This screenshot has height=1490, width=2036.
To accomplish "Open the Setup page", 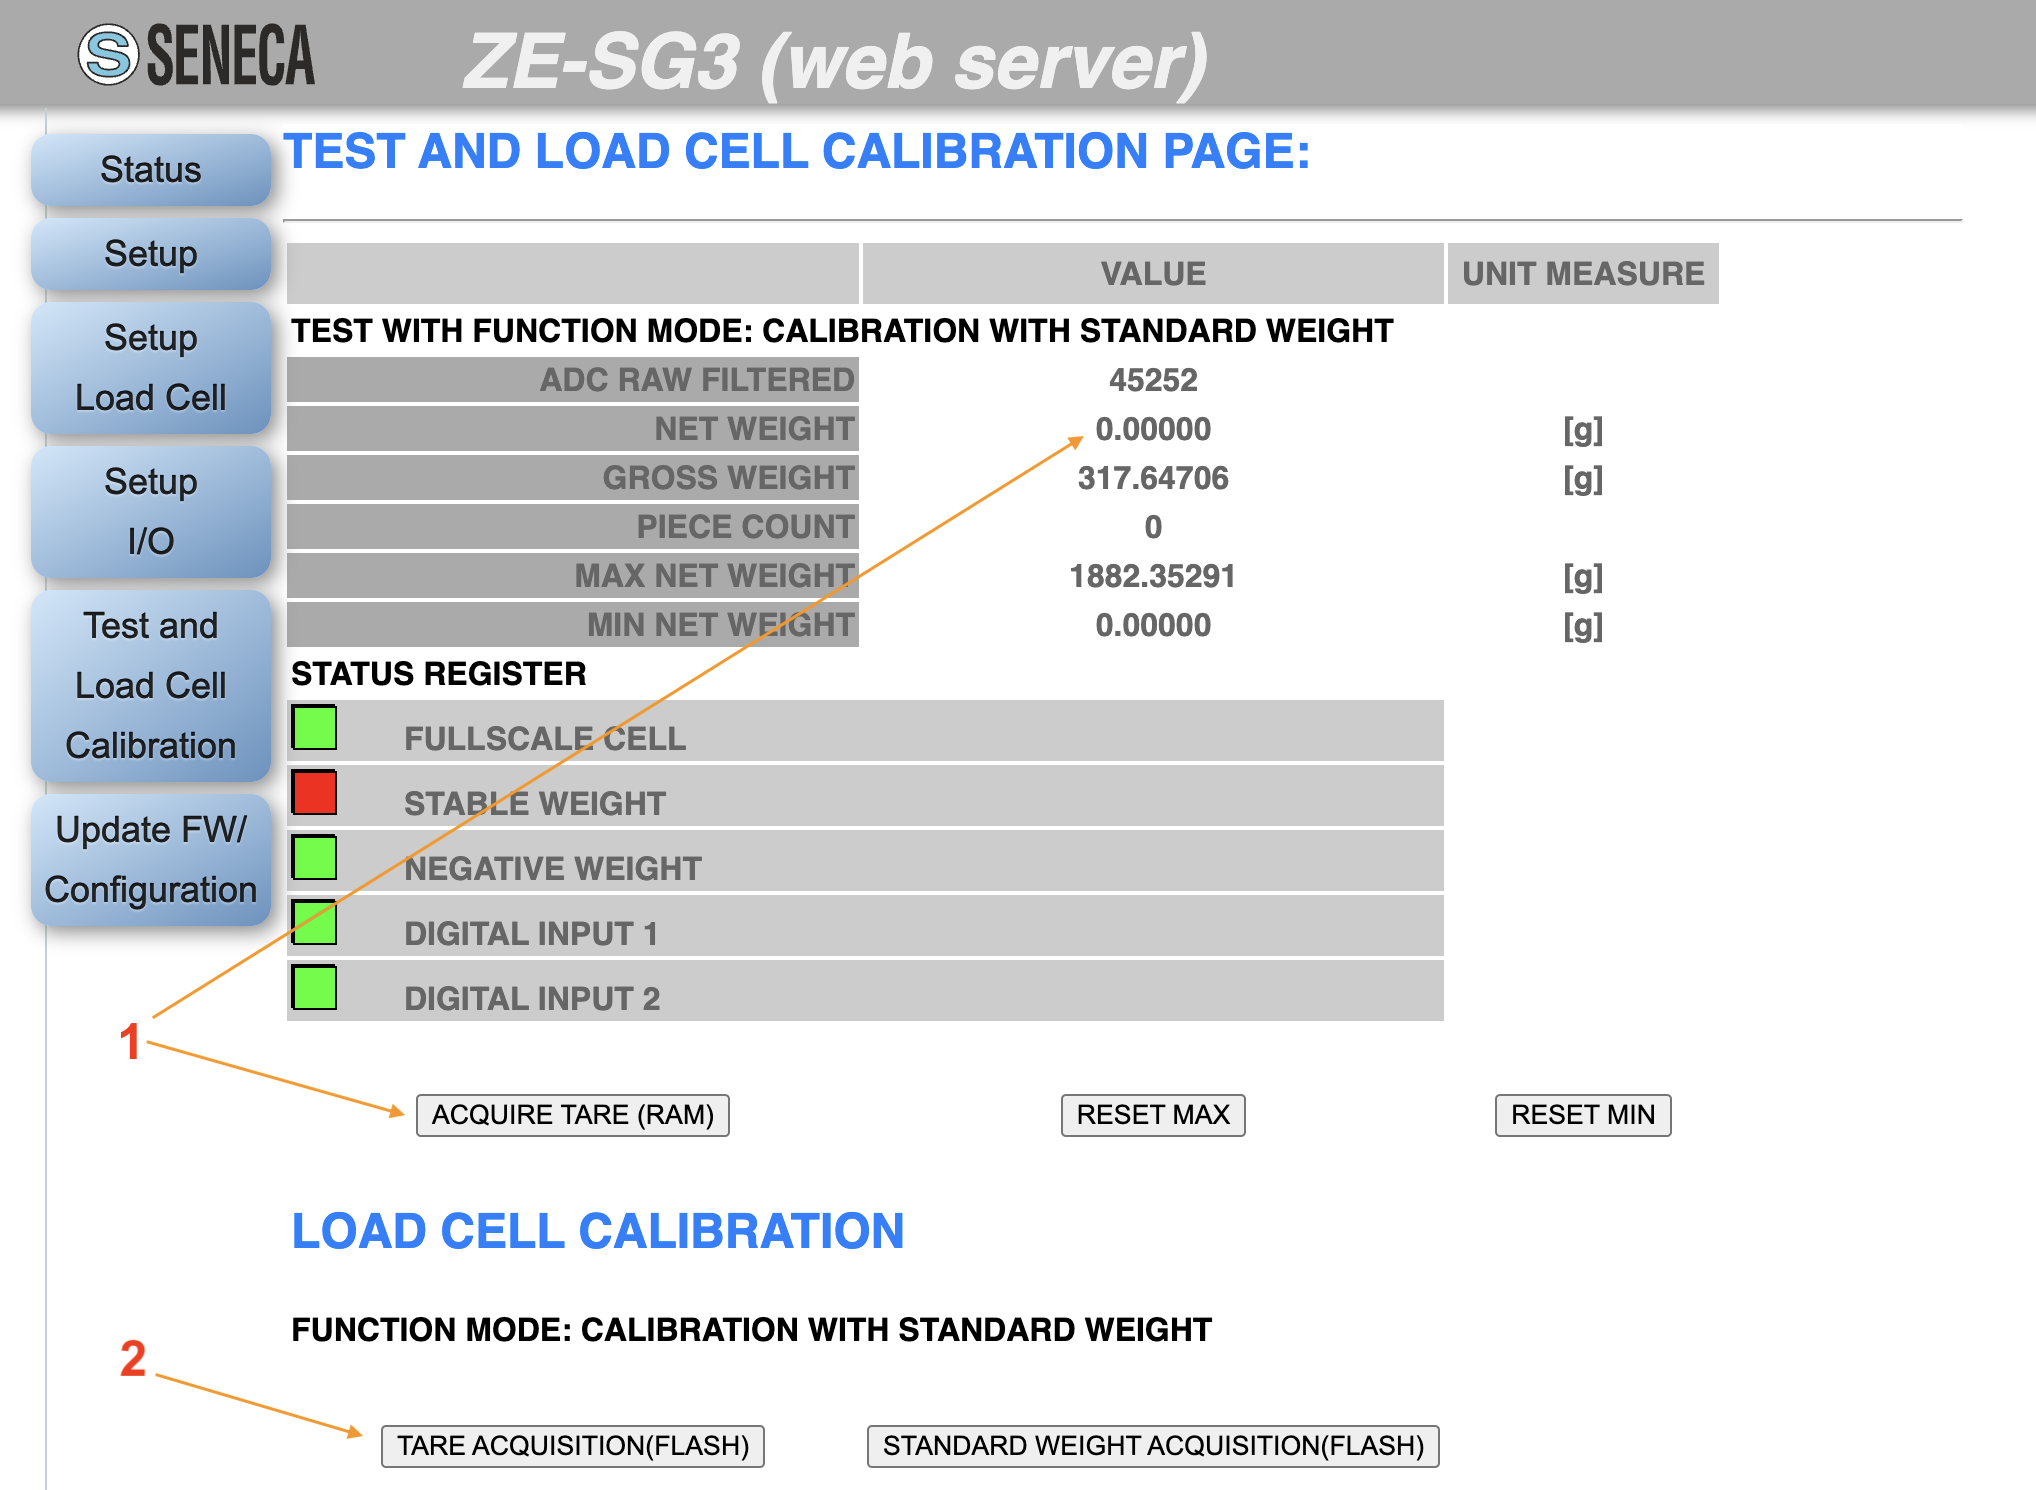I will tap(151, 254).
